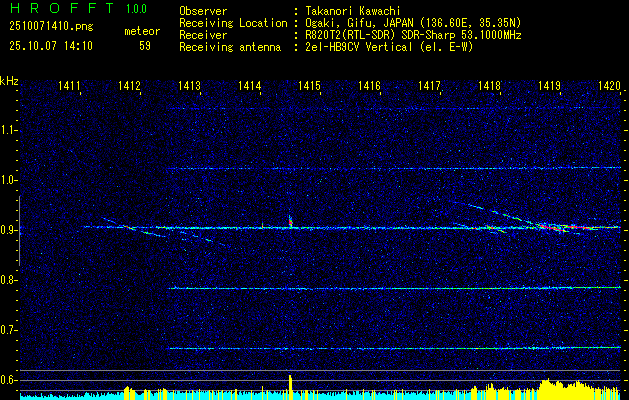629x400 pixels.
Task: Click the 1414 time axis marker
Action: [249, 85]
